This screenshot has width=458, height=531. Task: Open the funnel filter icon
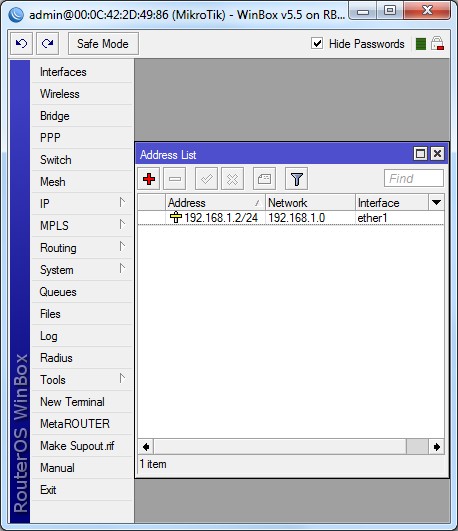coord(296,178)
